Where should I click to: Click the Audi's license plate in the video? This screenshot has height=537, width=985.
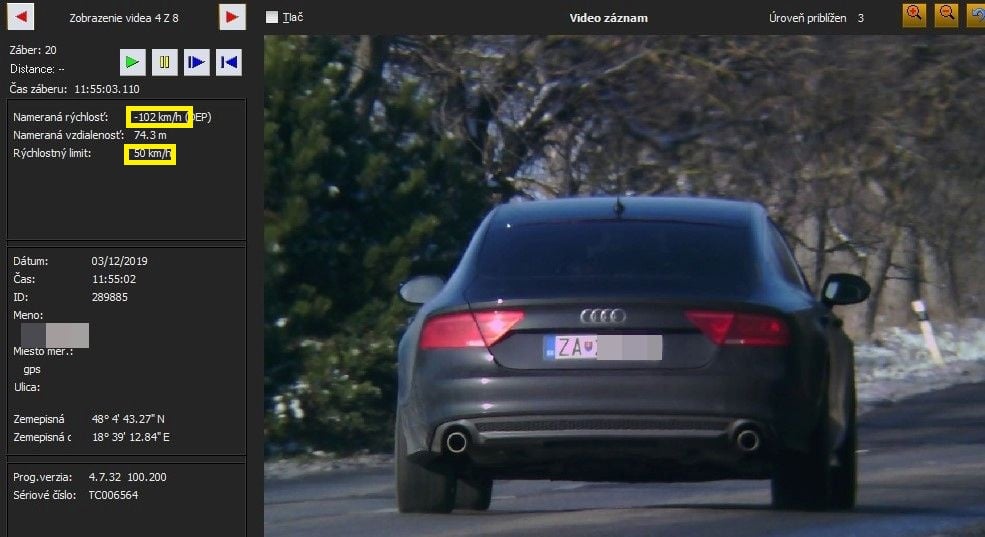602,348
